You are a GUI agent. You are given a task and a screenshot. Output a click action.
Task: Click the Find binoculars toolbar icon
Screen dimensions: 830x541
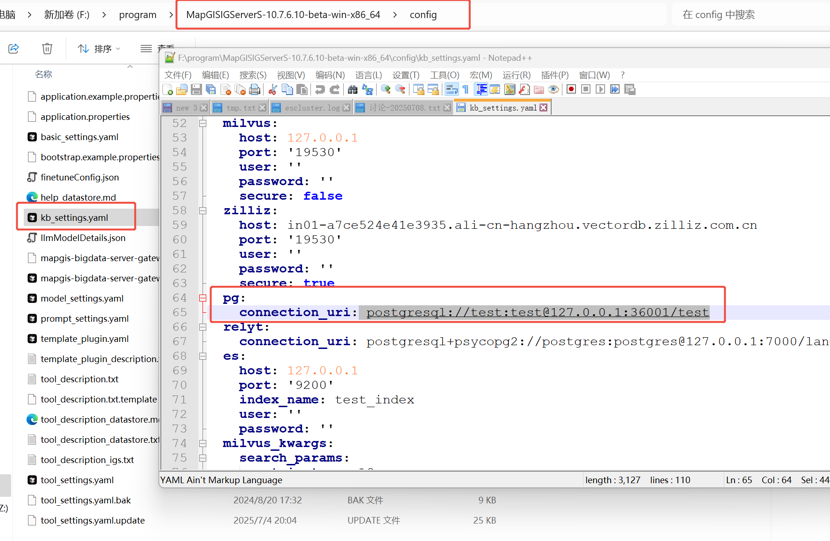point(352,90)
